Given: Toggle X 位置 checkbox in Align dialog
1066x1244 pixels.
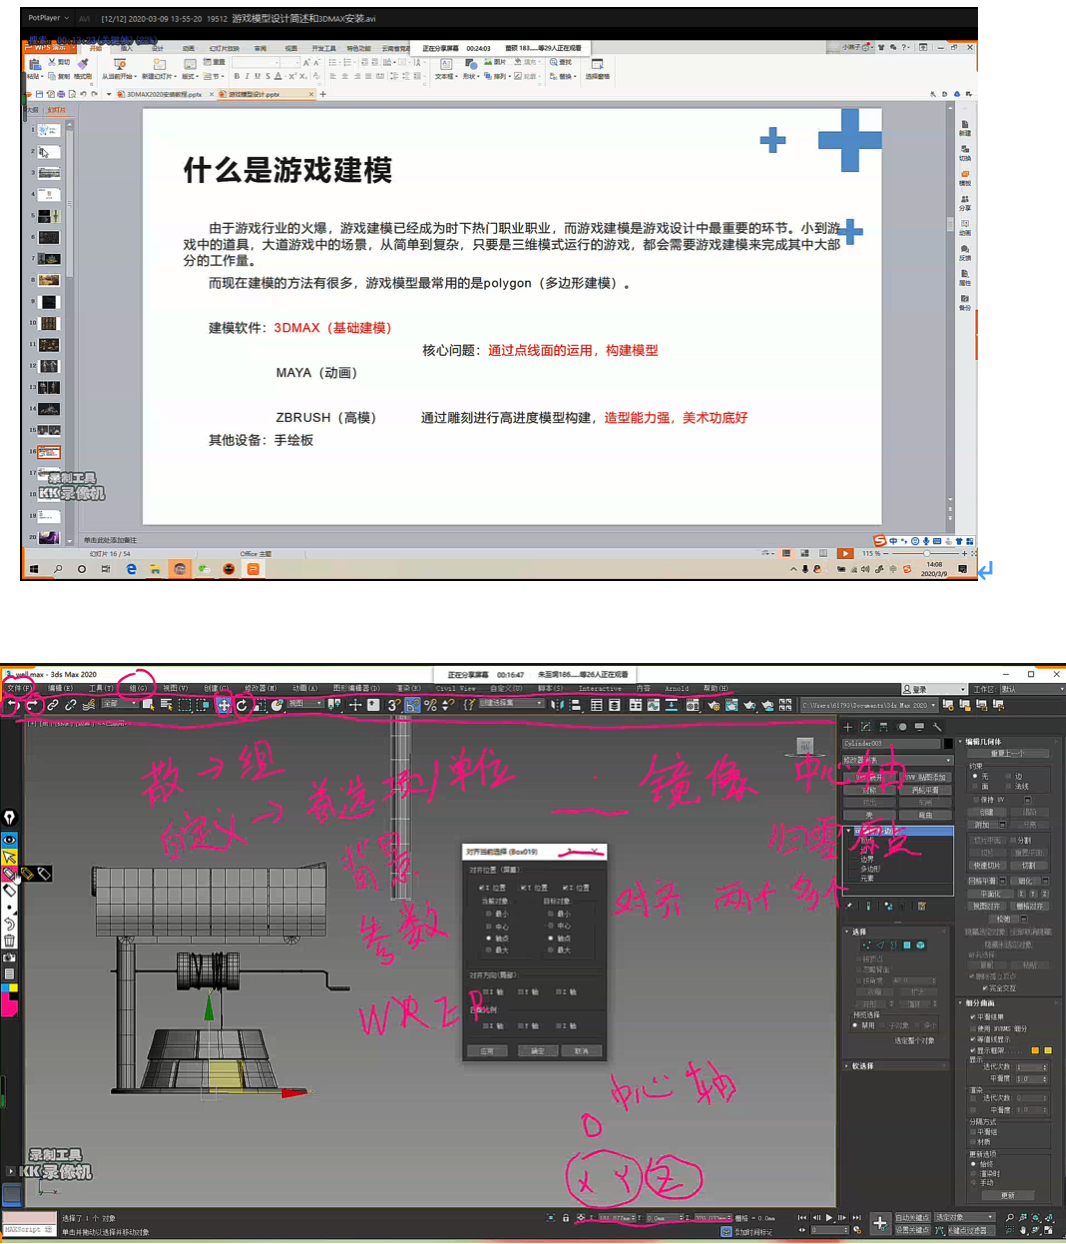Looking at the screenshot, I should point(492,888).
